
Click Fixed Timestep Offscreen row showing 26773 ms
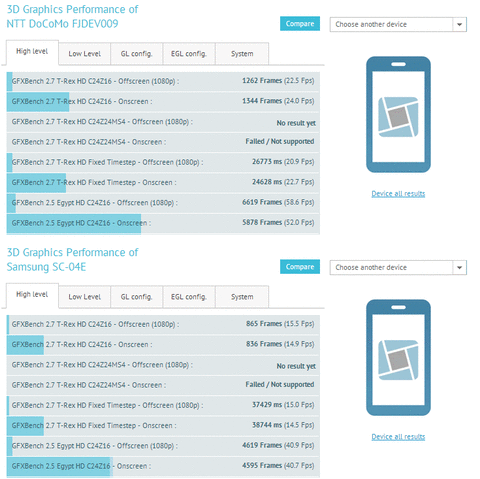click(x=163, y=162)
